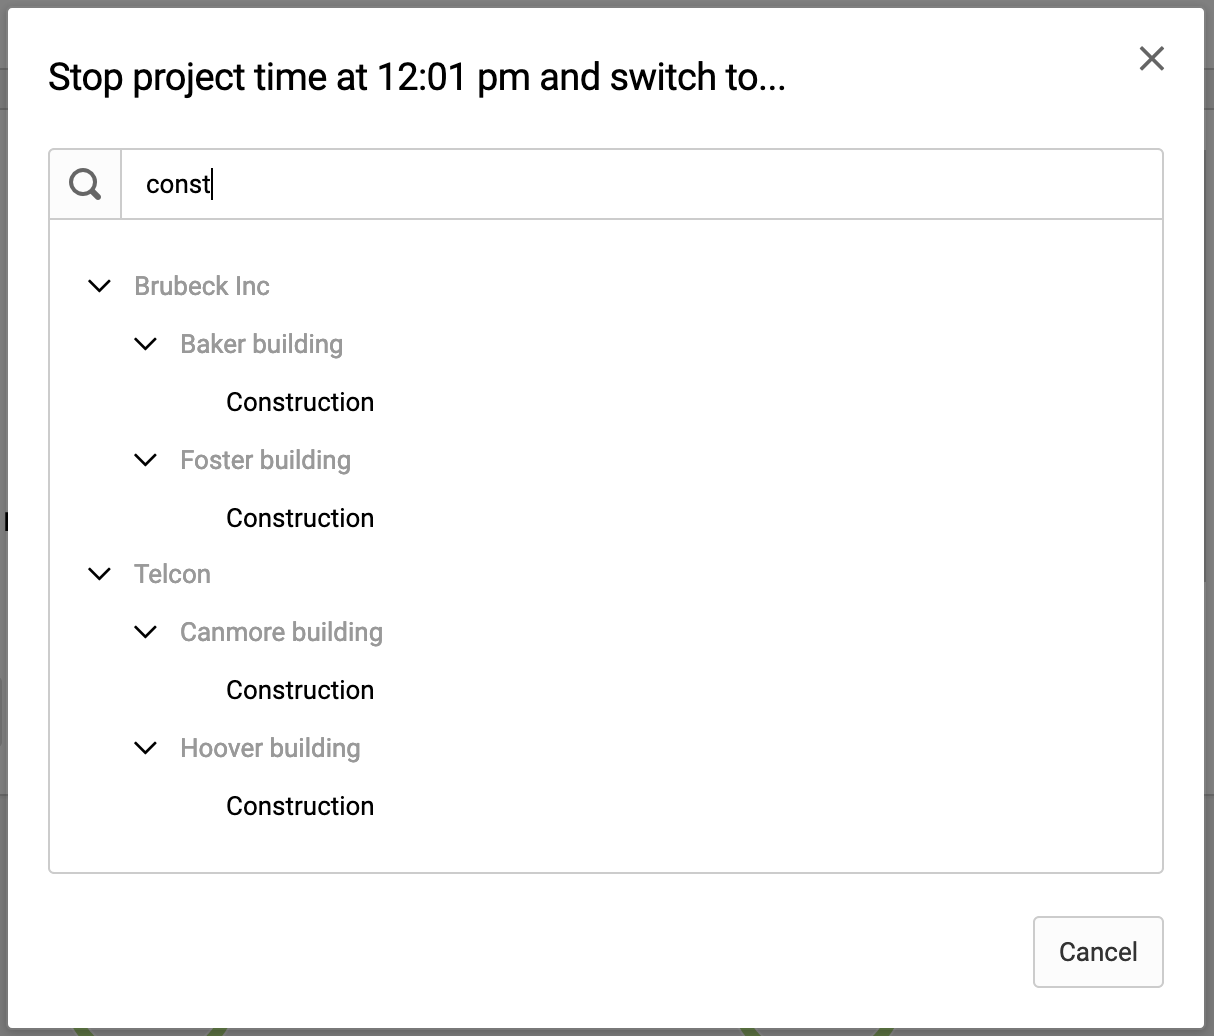Viewport: 1214px width, 1036px height.
Task: Click the search magnifier icon
Action: 85,184
